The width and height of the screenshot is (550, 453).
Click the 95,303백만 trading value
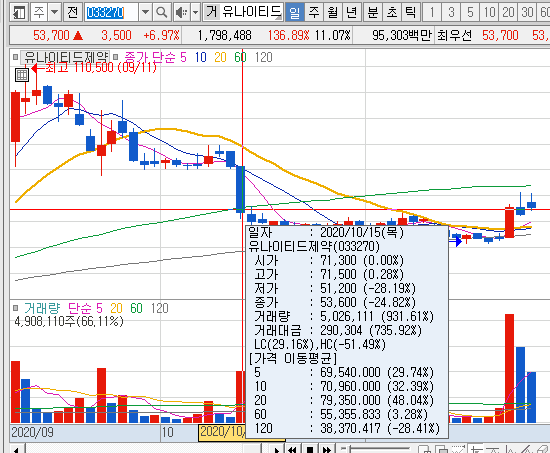pos(402,35)
